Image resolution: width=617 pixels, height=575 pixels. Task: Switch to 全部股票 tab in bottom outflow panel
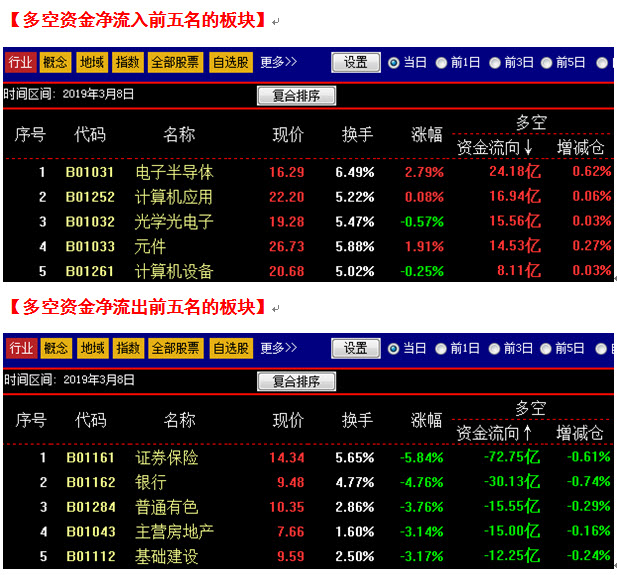(175, 348)
